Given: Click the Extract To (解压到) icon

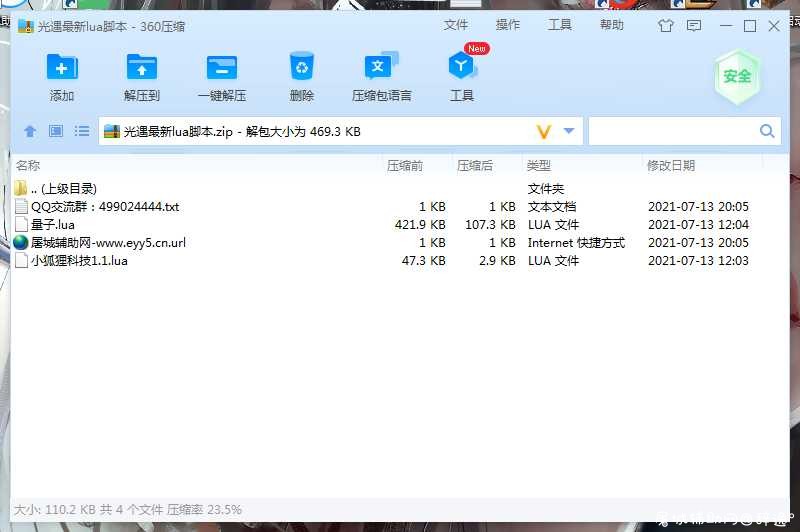Looking at the screenshot, I should click(141, 67).
